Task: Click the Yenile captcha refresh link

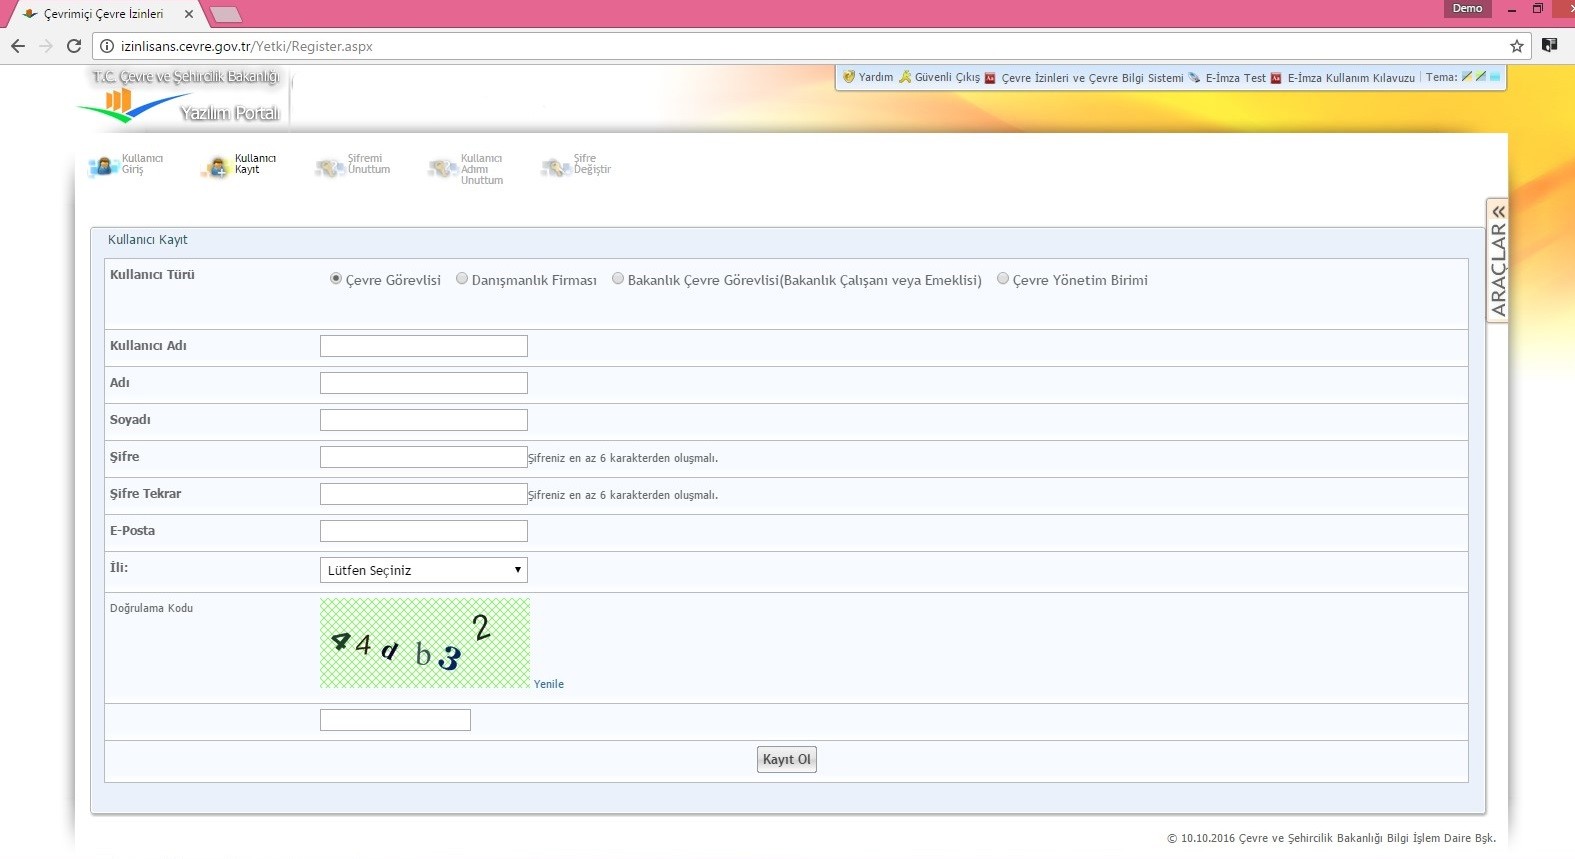Action: tap(548, 684)
